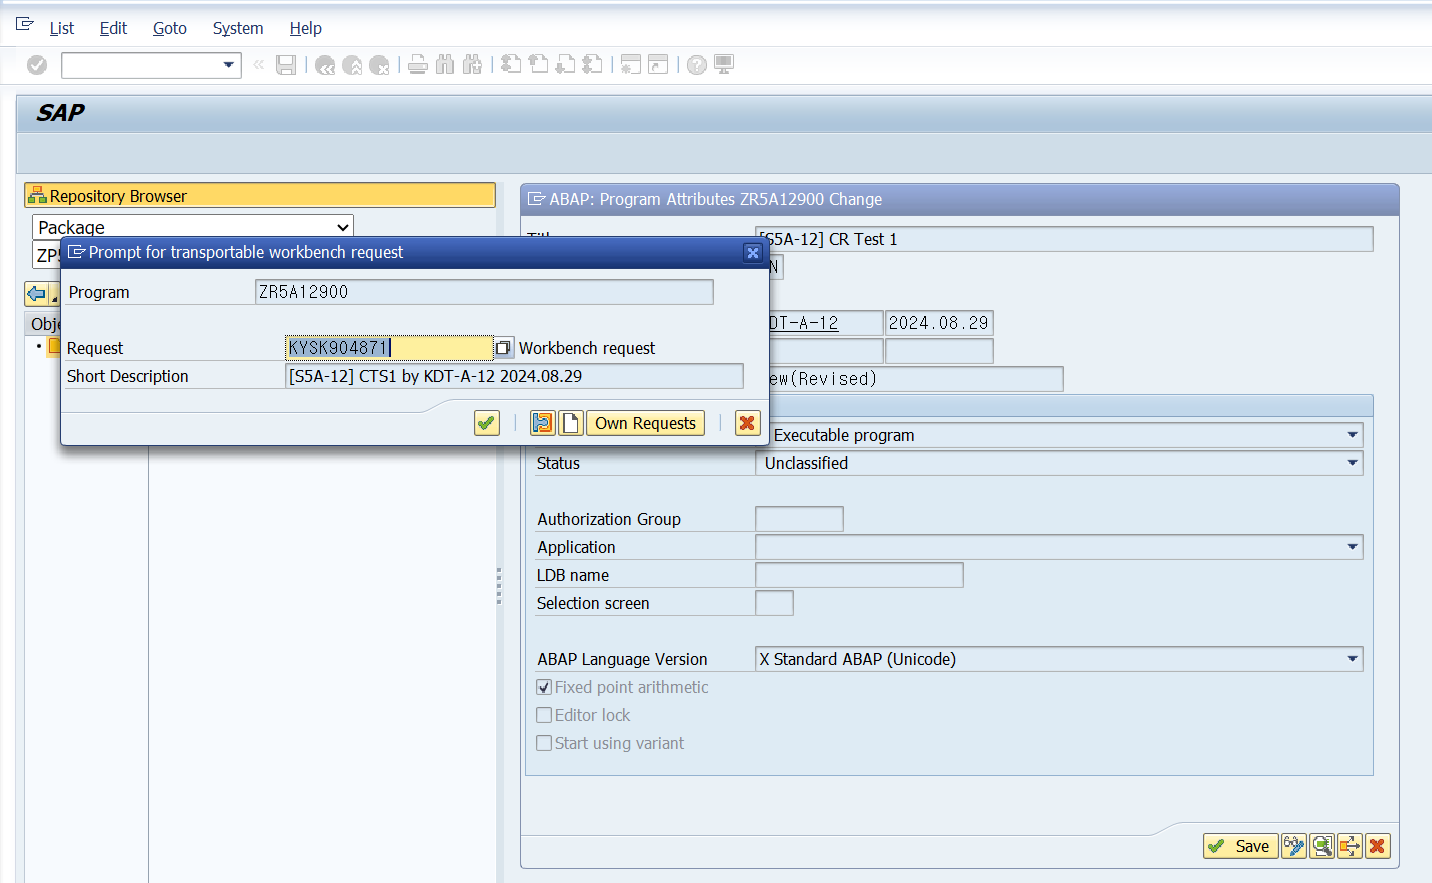Click the First Page icon
1432x883 pixels.
(511, 65)
